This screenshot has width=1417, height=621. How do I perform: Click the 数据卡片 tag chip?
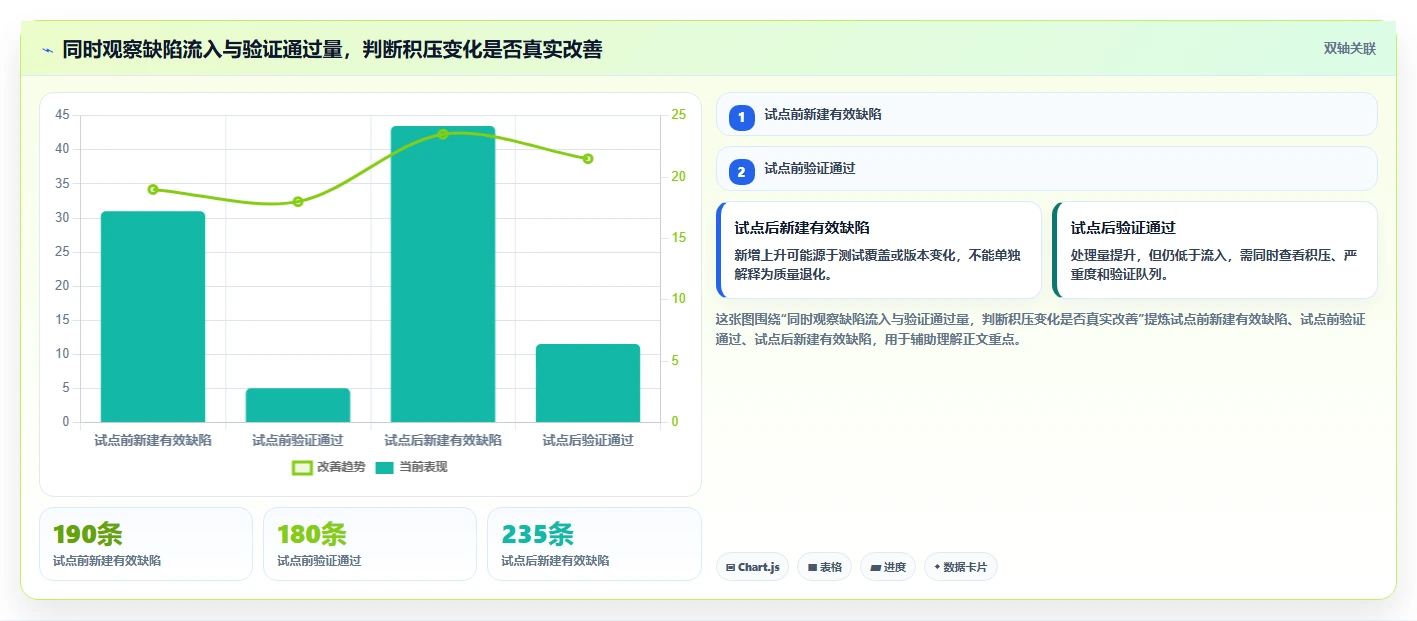tap(960, 567)
